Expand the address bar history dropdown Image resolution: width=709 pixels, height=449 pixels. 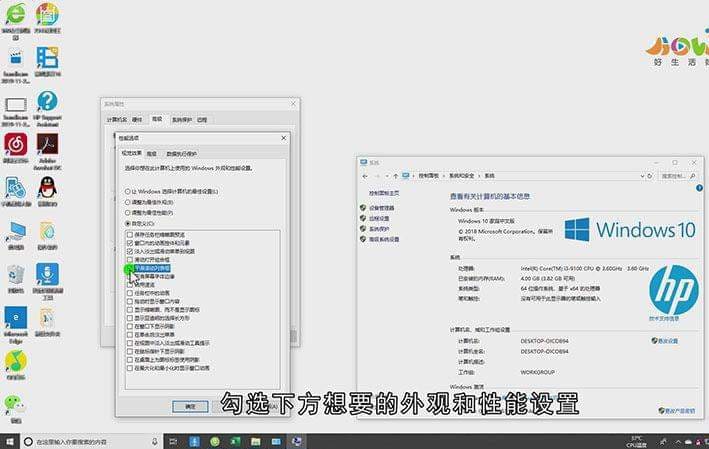[642, 176]
